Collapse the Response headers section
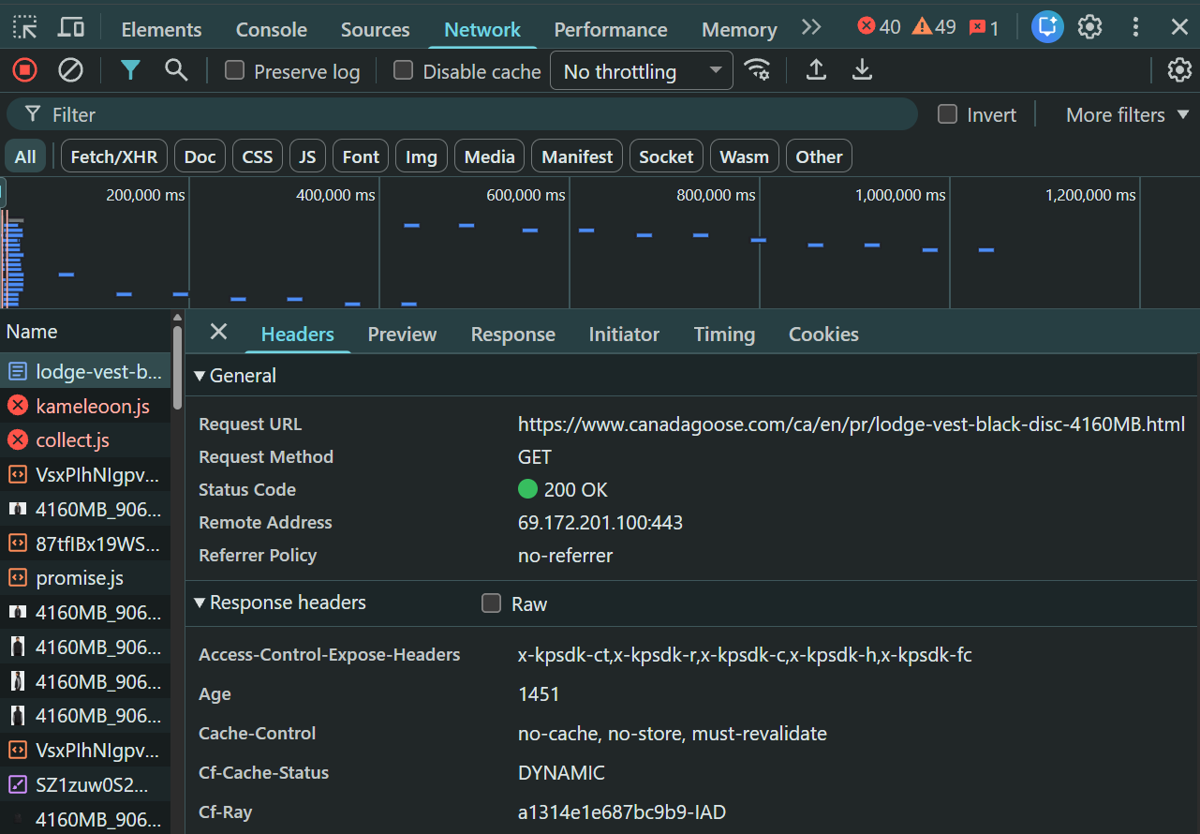 281,603
